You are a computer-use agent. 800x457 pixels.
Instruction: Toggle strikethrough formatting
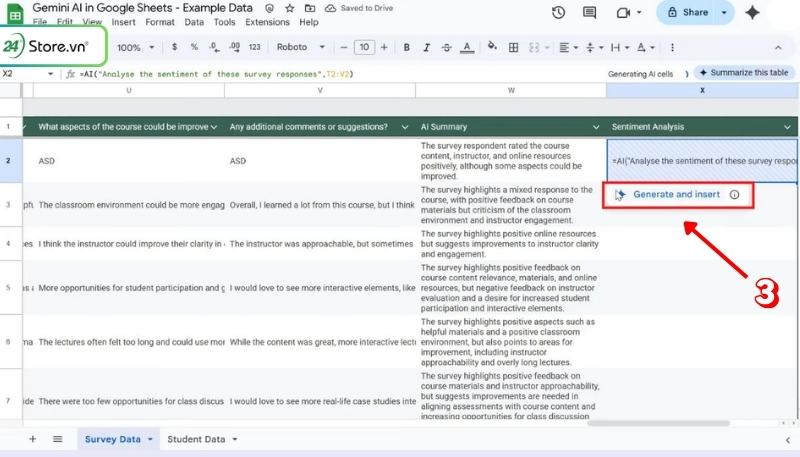click(446, 47)
